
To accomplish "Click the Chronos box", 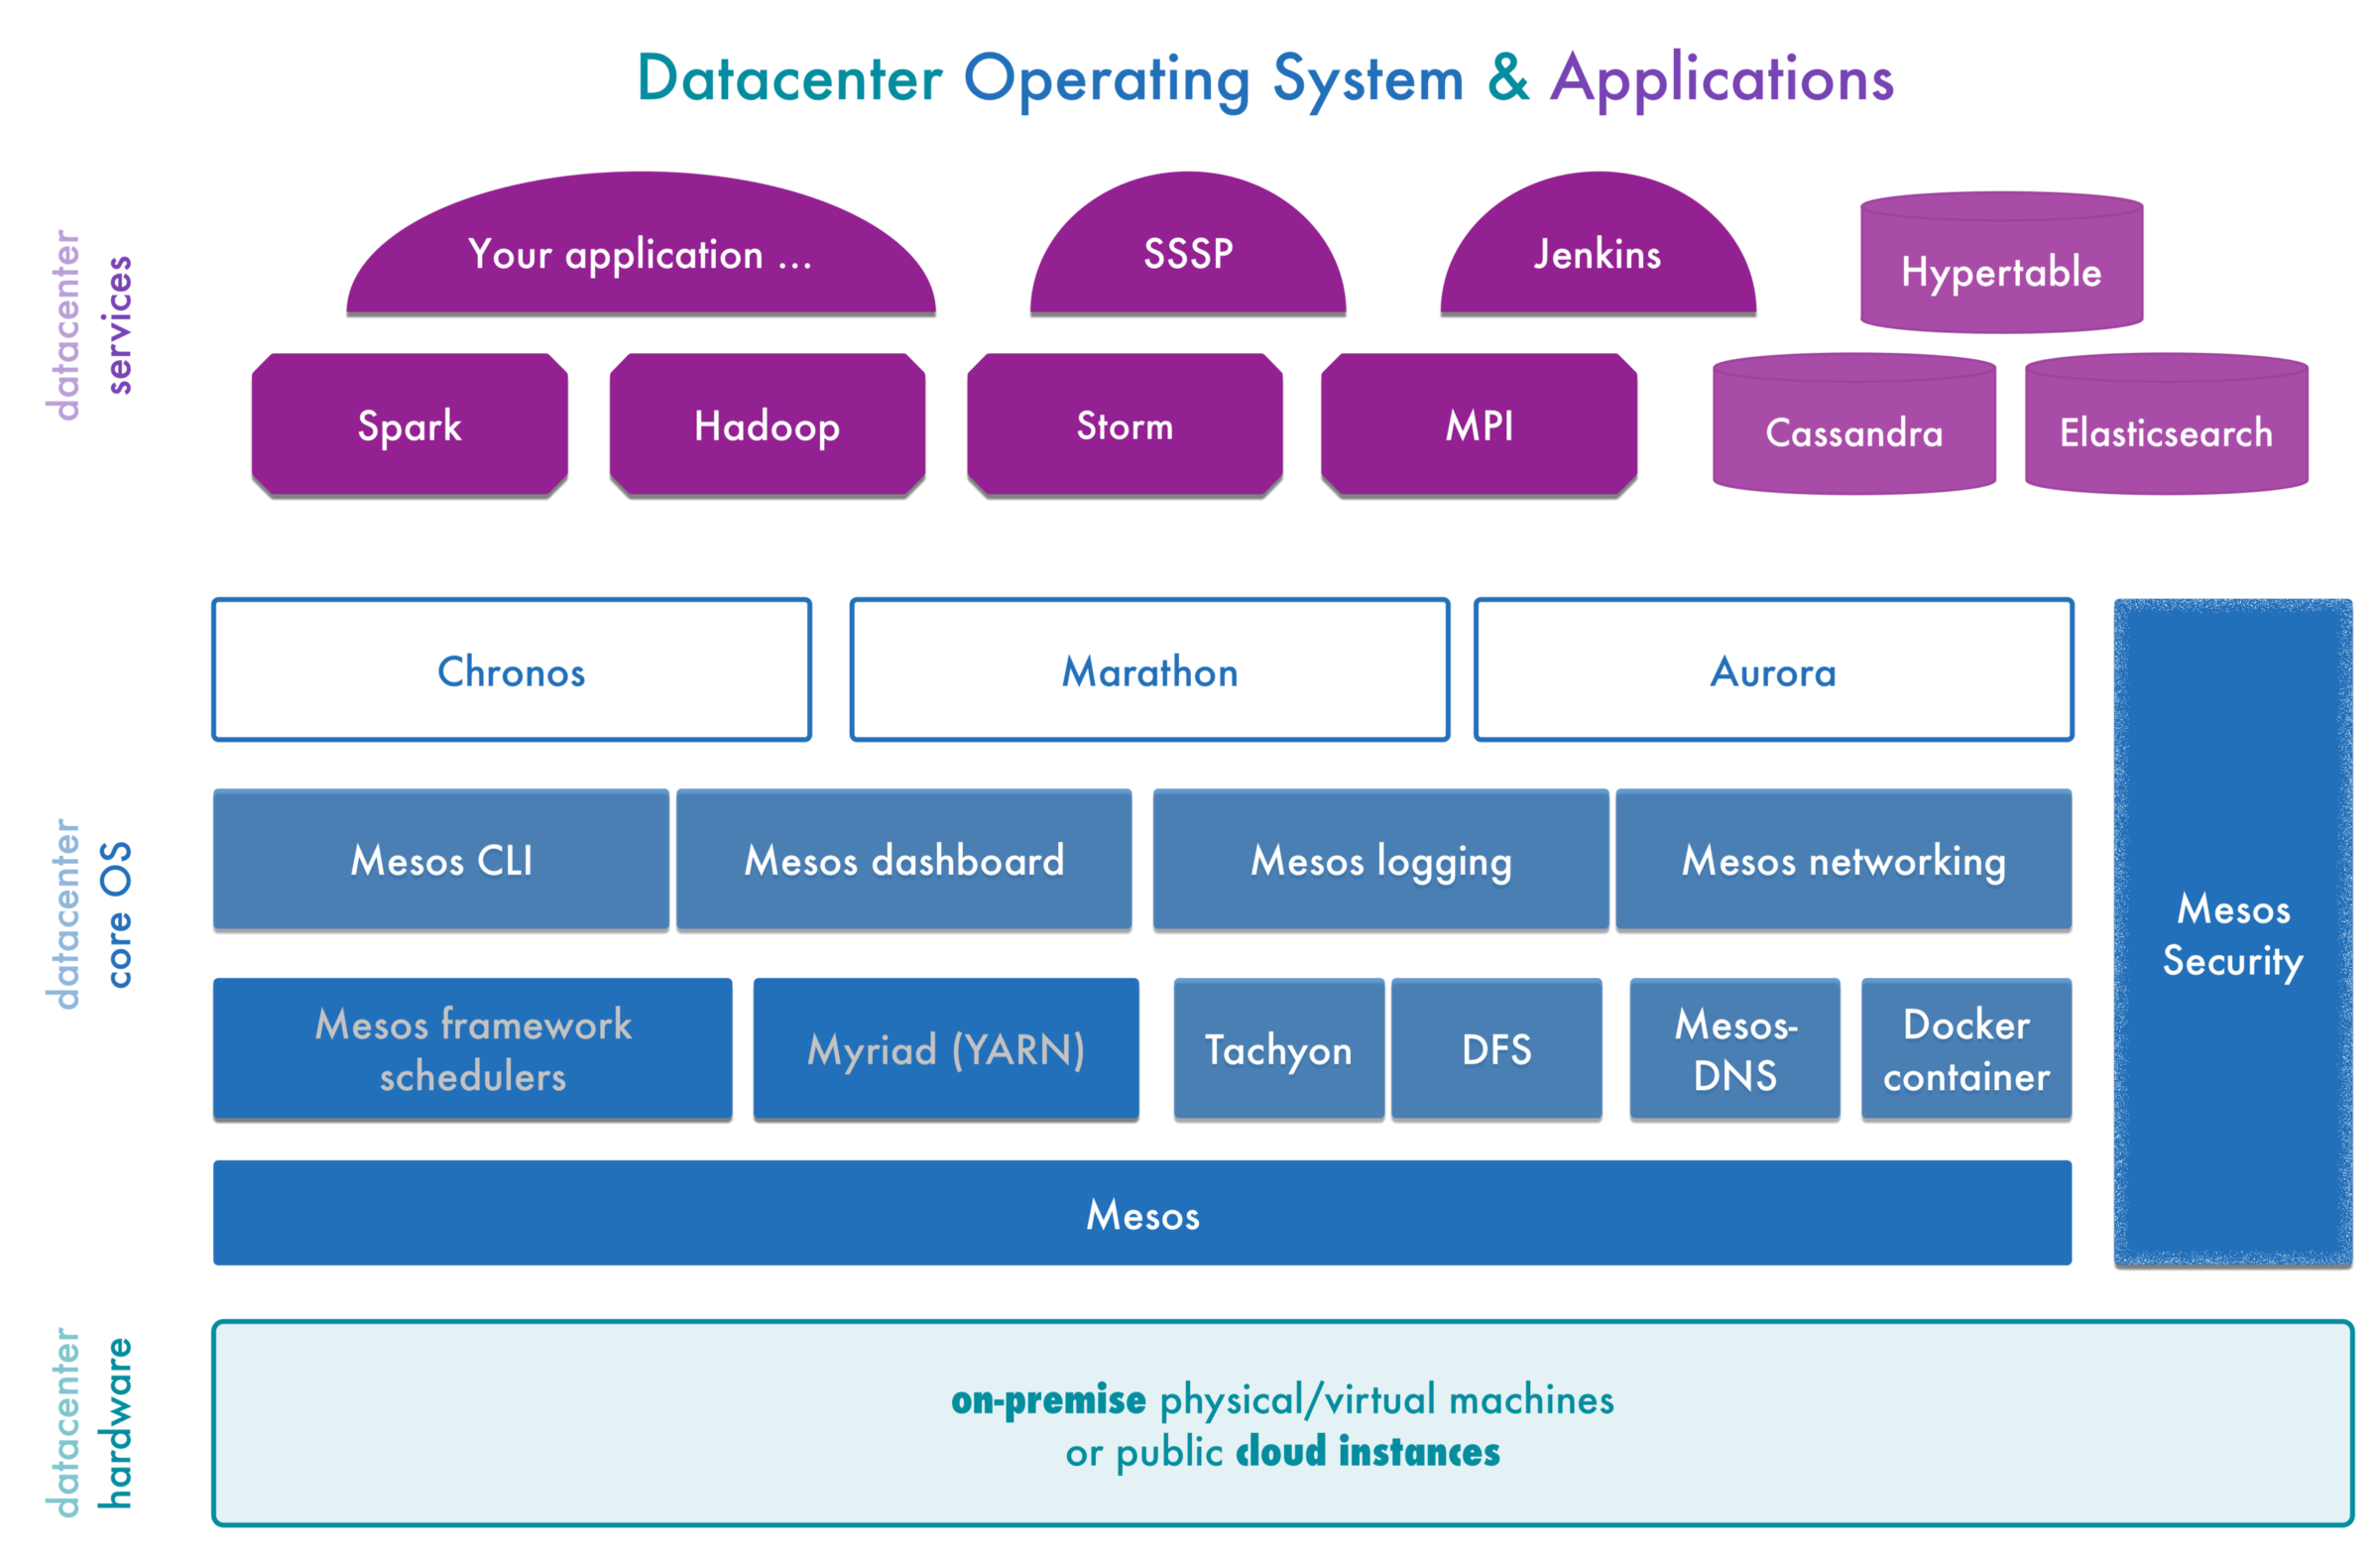I will pyautogui.click(x=511, y=670).
